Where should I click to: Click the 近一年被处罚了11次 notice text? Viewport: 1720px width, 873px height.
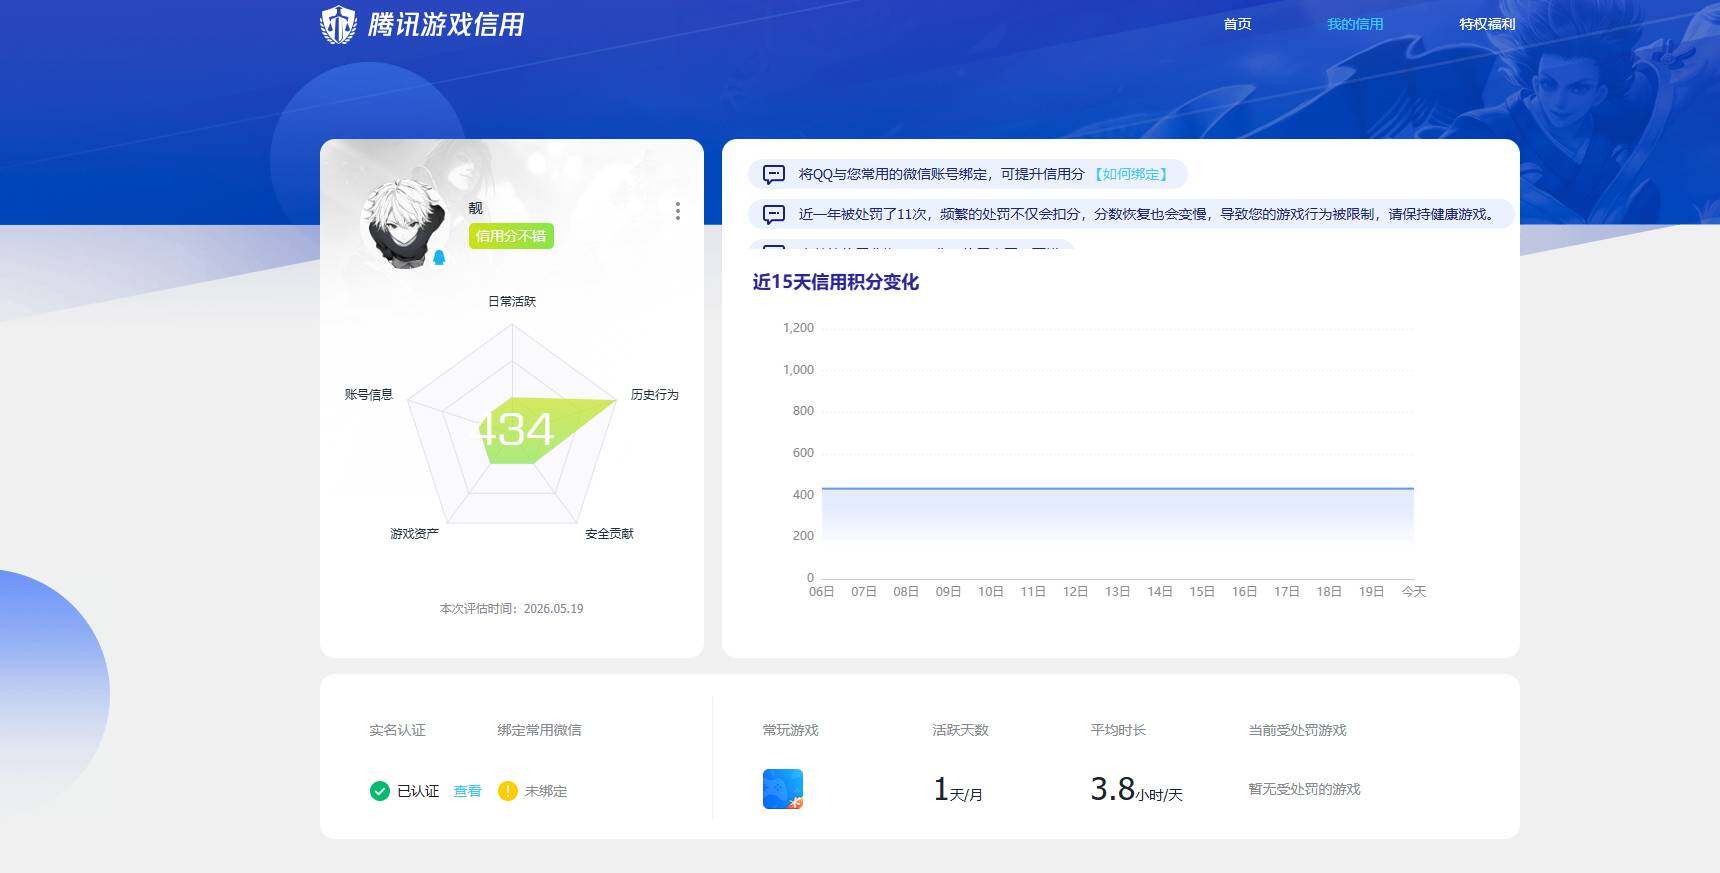click(1147, 214)
